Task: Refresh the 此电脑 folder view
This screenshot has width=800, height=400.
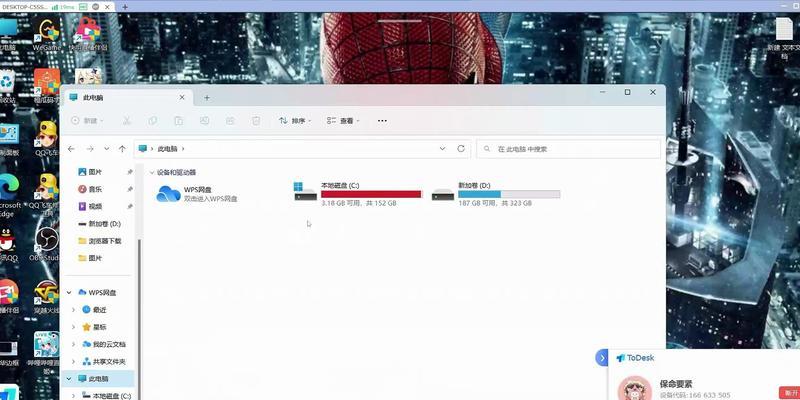Action: point(461,148)
